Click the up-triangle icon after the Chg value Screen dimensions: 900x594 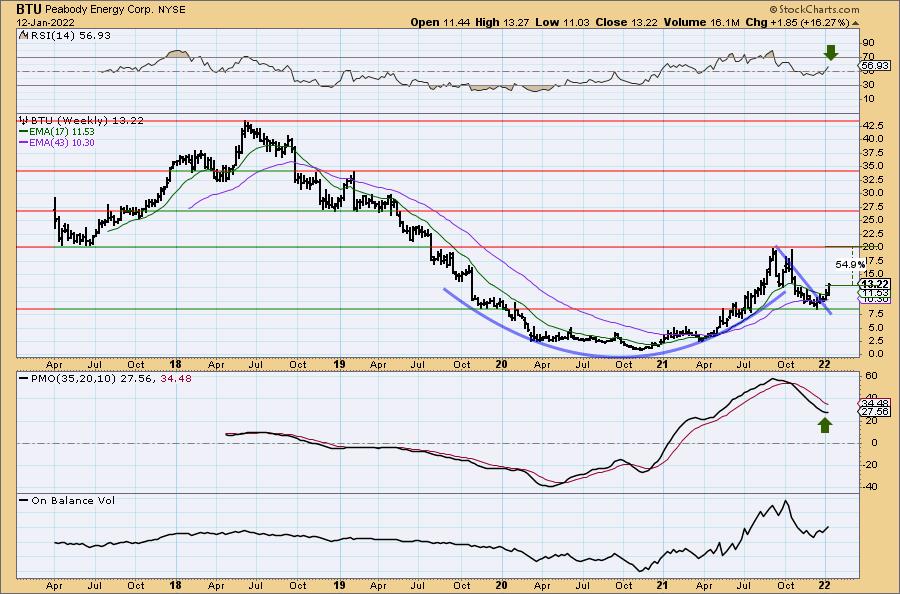point(856,23)
